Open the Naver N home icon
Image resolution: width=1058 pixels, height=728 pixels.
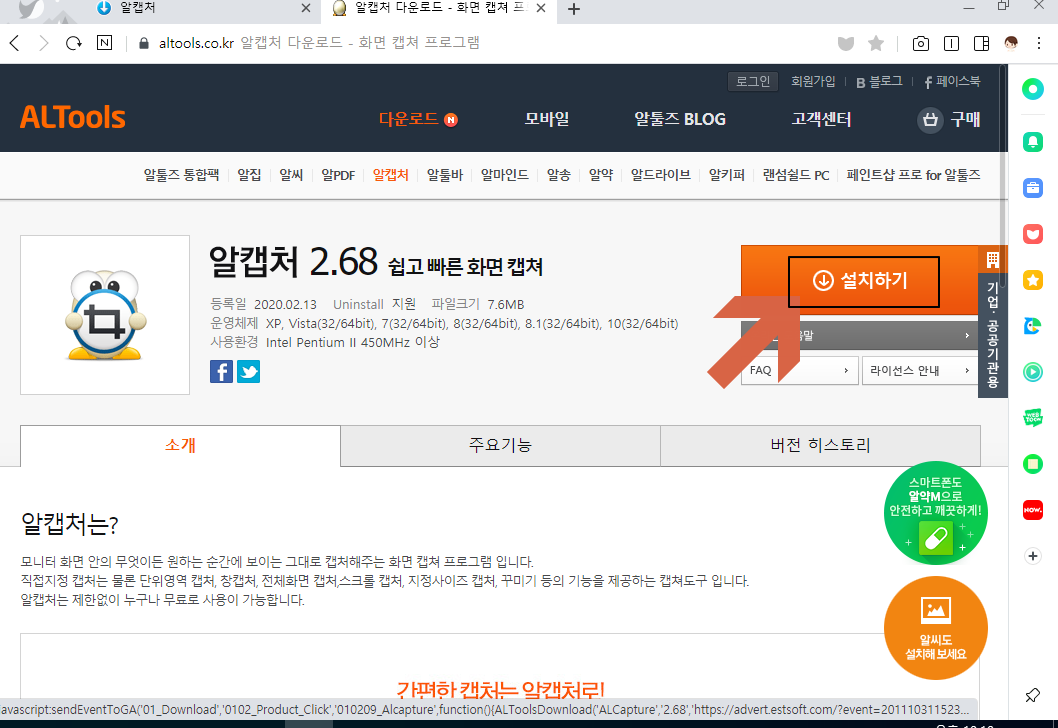pyautogui.click(x=105, y=43)
